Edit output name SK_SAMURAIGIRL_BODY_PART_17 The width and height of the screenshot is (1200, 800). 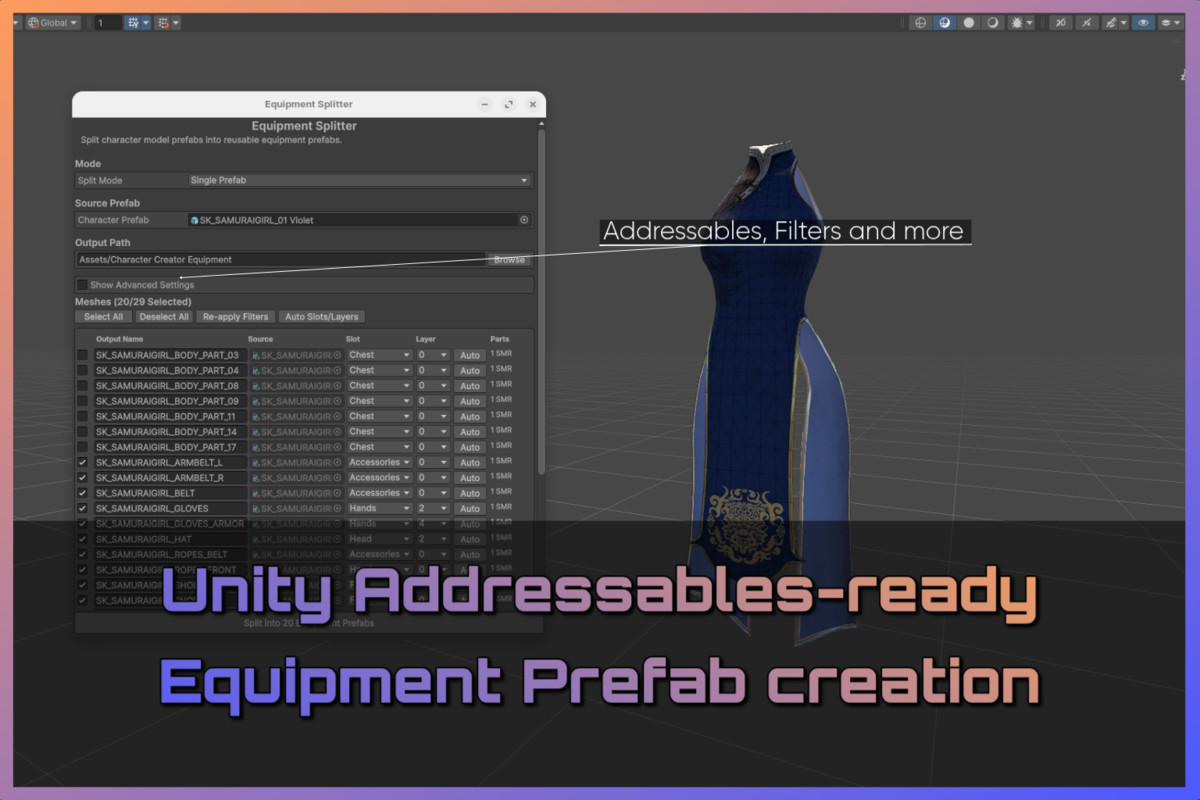170,447
